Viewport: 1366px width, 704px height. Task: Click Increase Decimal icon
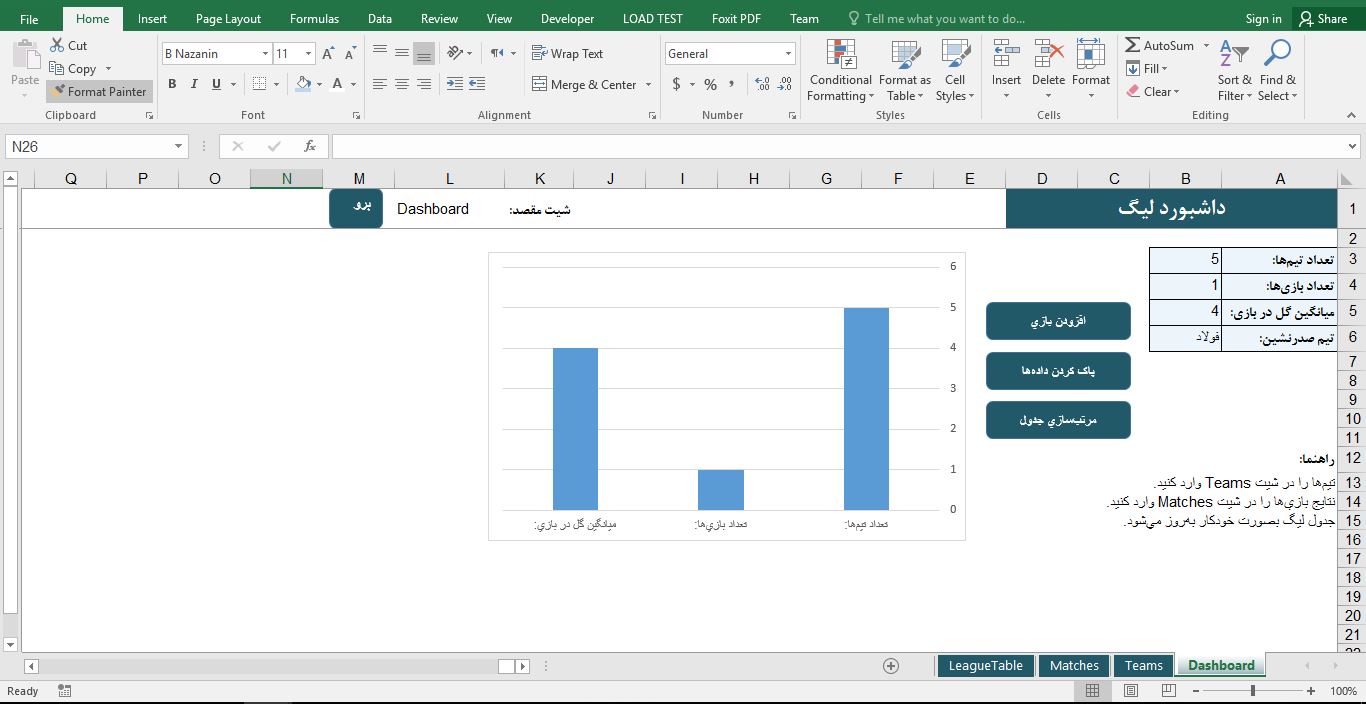click(762, 84)
